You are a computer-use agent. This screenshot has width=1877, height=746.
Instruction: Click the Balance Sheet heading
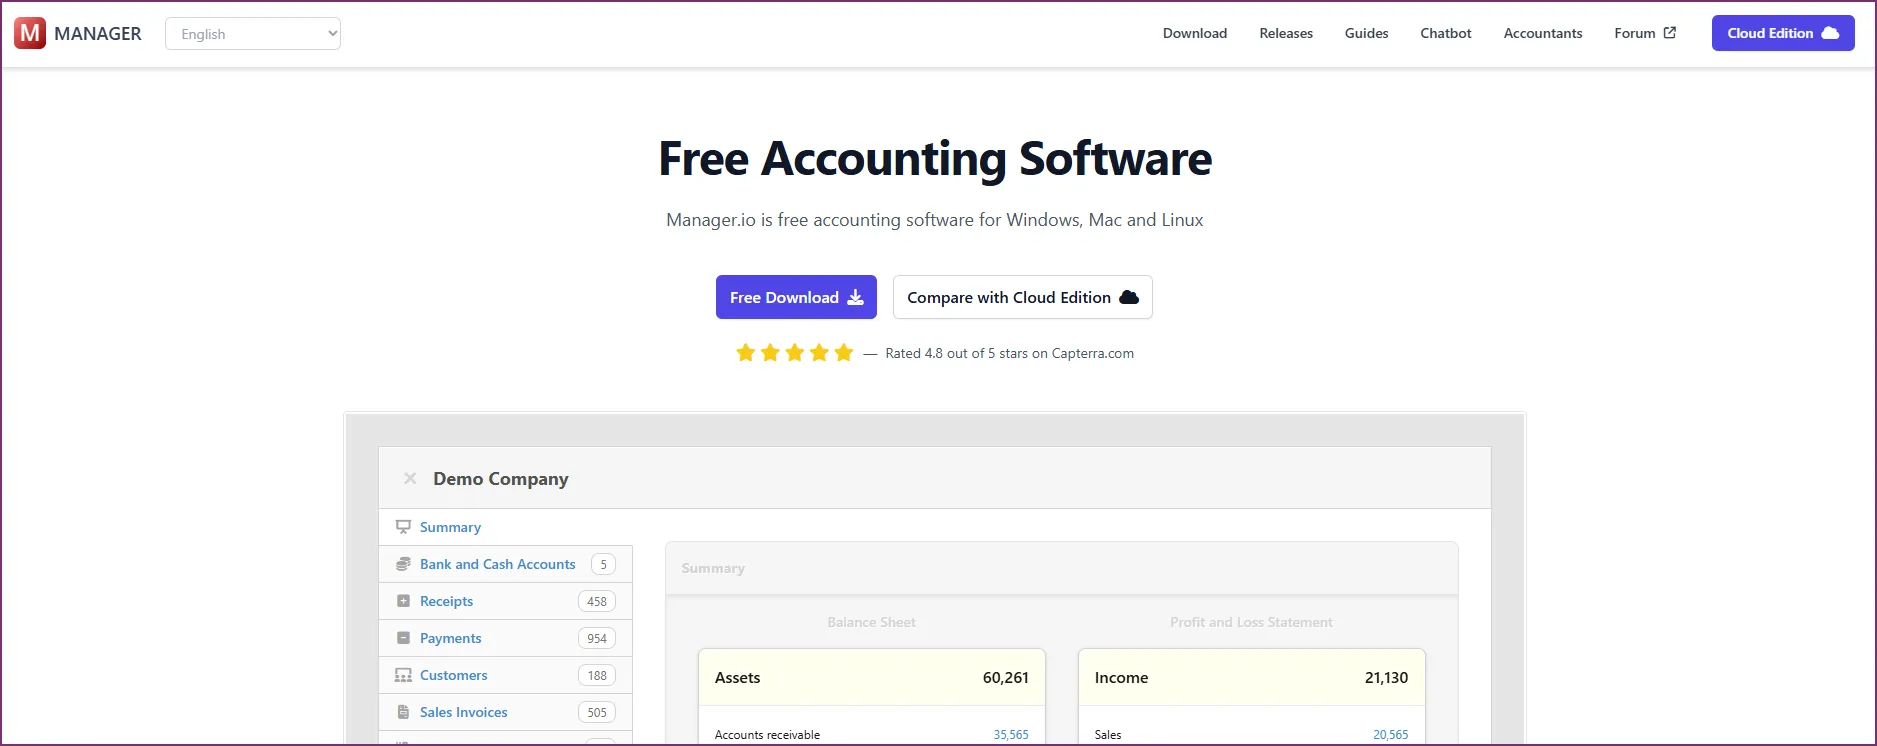pos(871,622)
